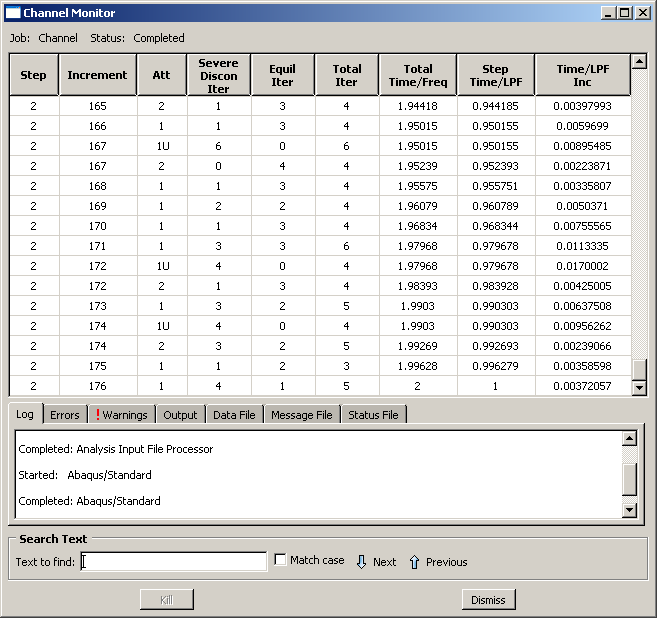The image size is (657, 618).
Task: Click the Severe Discon Iter column header
Action: pyautogui.click(x=218, y=75)
